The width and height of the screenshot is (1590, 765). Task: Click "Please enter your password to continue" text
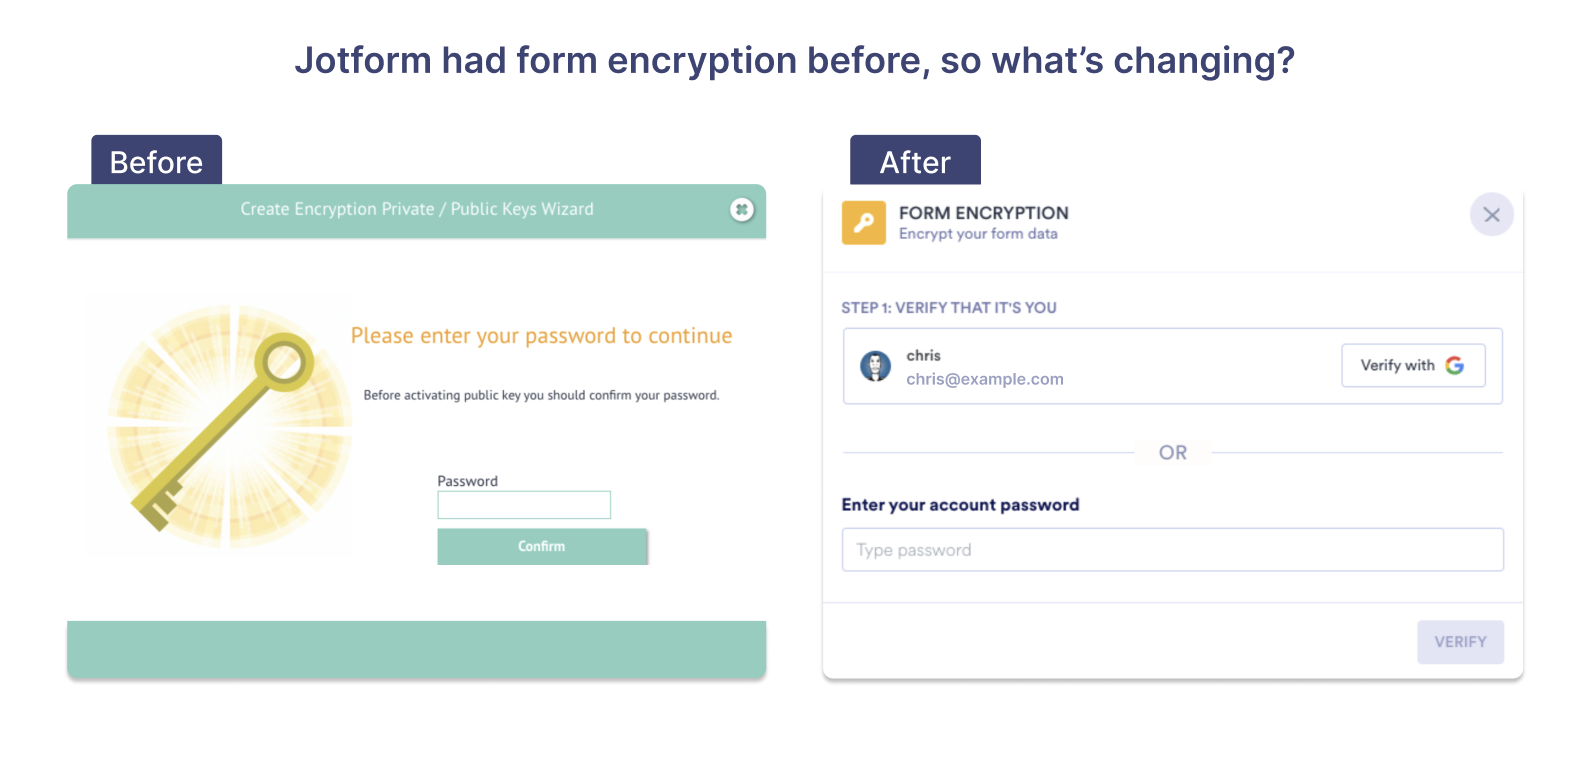[541, 336]
